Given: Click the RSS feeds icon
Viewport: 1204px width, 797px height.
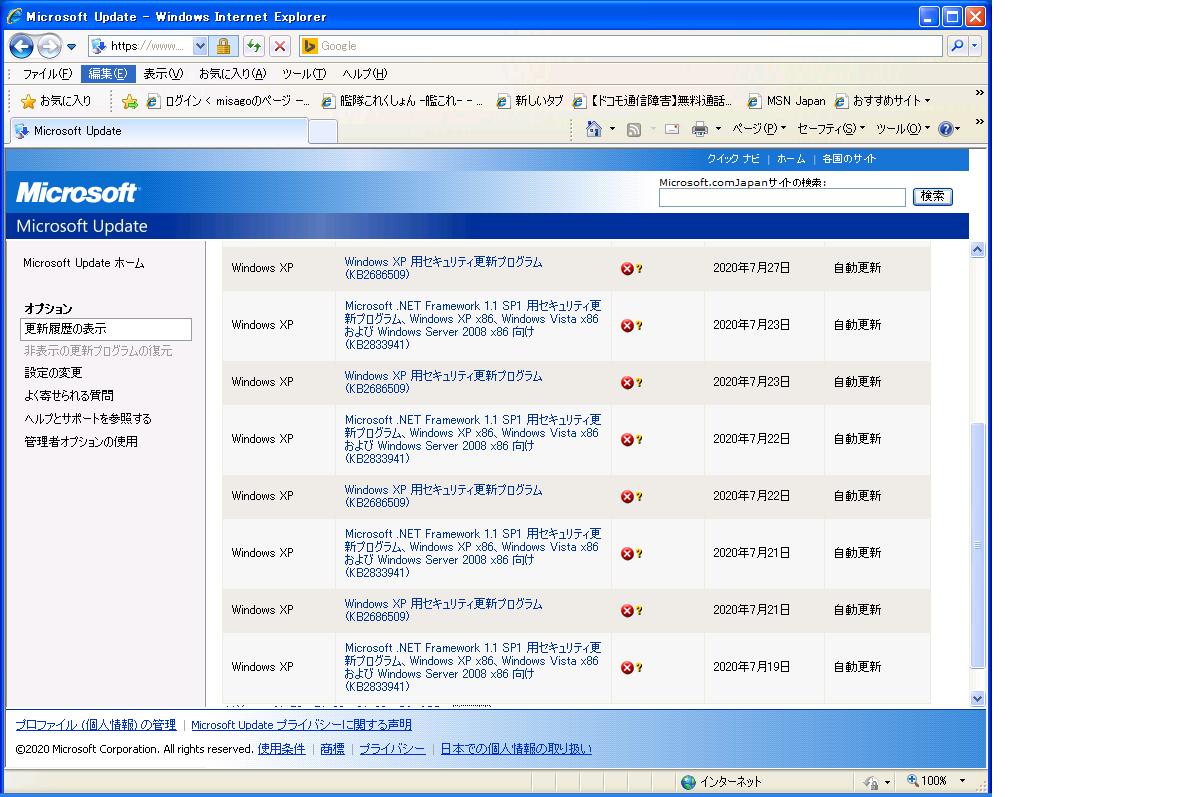Looking at the screenshot, I should coord(633,129).
